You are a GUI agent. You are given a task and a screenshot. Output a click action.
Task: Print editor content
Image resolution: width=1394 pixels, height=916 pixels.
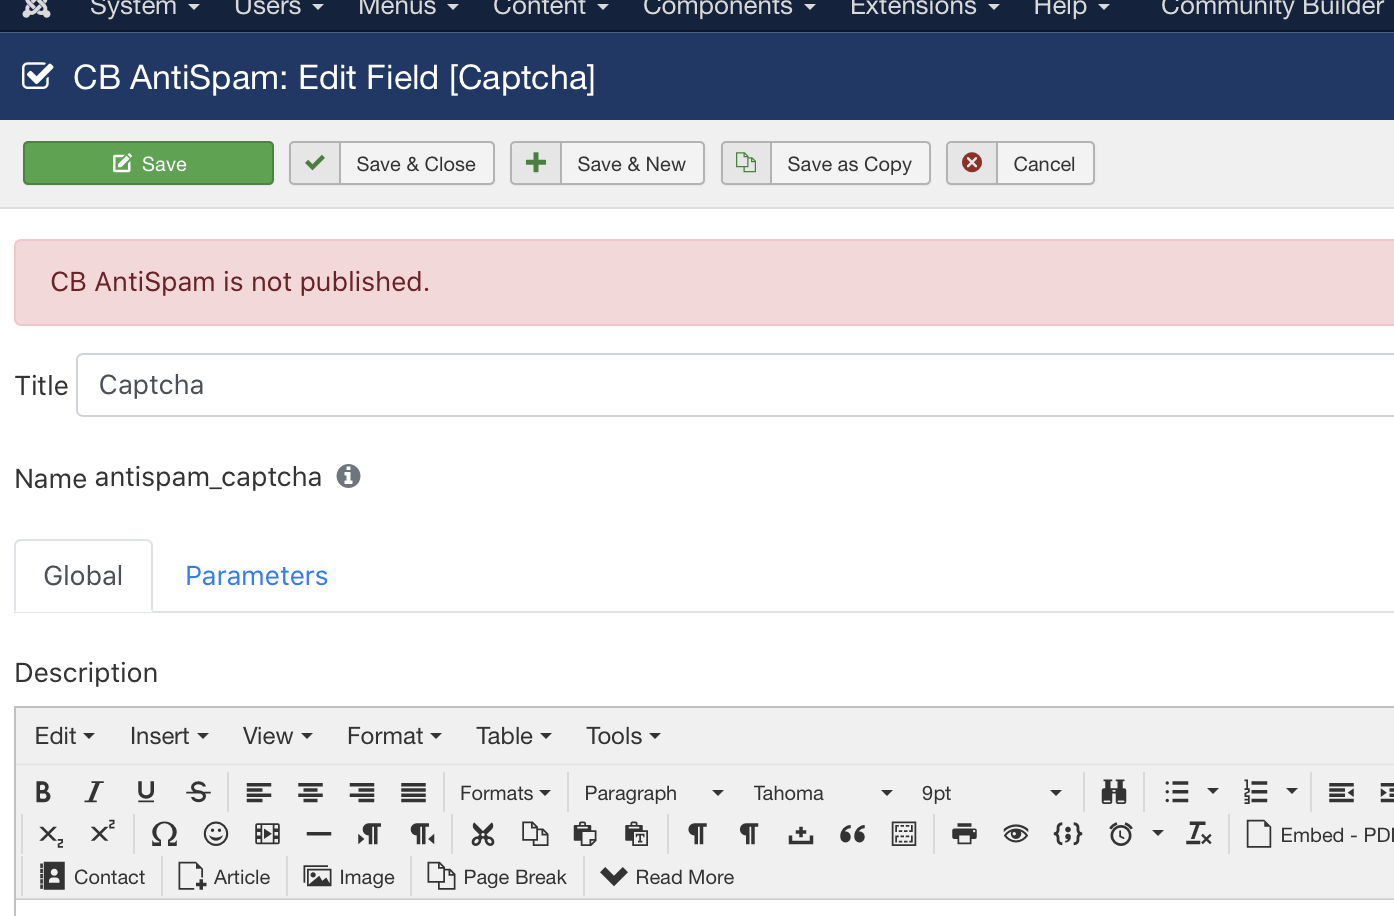click(965, 834)
